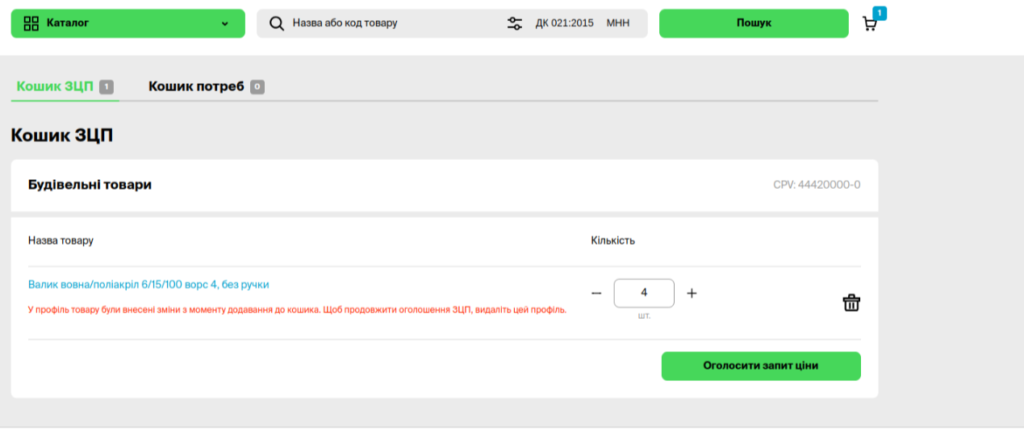Delete the product with trash icon
Image resolution: width=1024 pixels, height=431 pixels.
pos(851,303)
